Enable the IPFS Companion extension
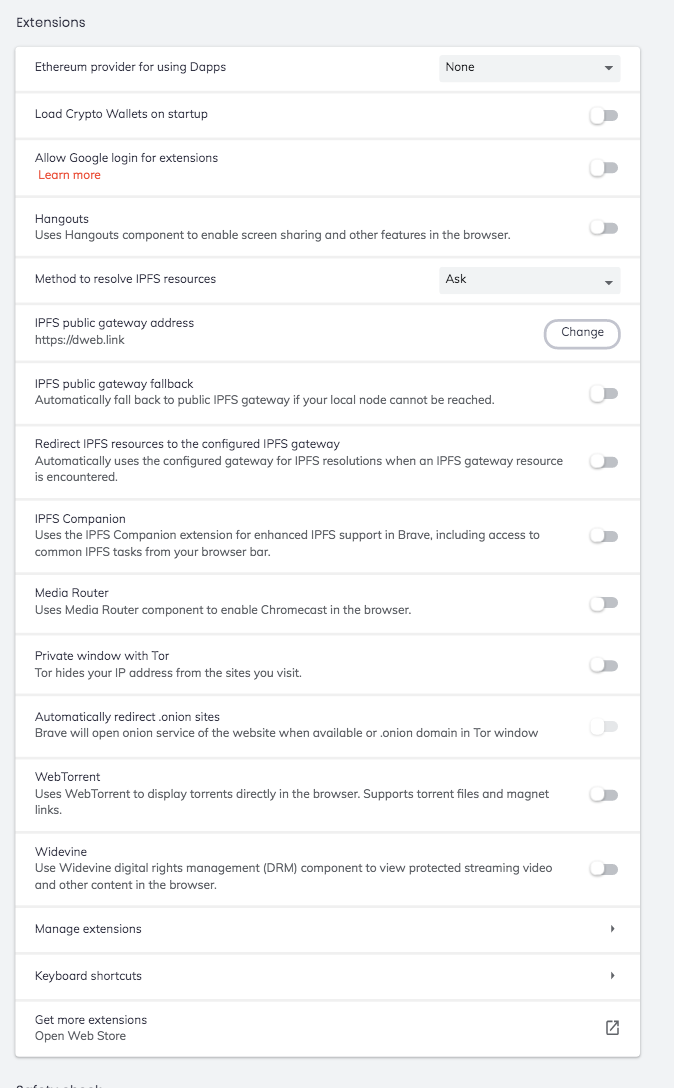This screenshot has width=674, height=1088. [603, 536]
